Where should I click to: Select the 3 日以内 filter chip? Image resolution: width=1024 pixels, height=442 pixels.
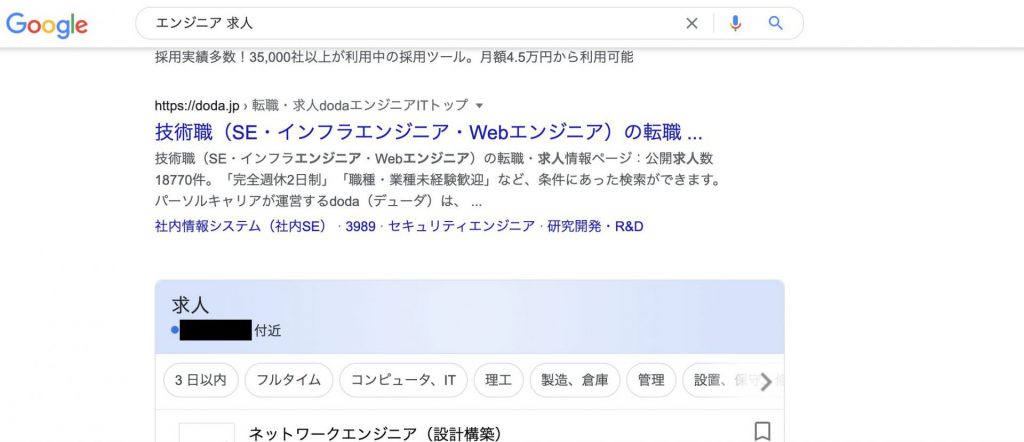pos(200,380)
